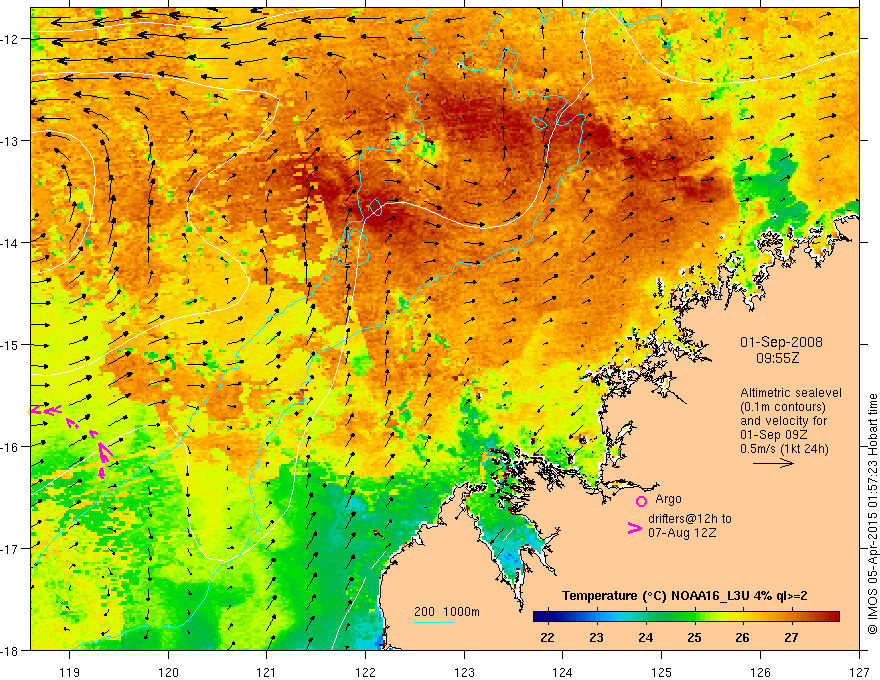
Task: Click the 'drifters@12h to' legend label
Action: (690, 519)
